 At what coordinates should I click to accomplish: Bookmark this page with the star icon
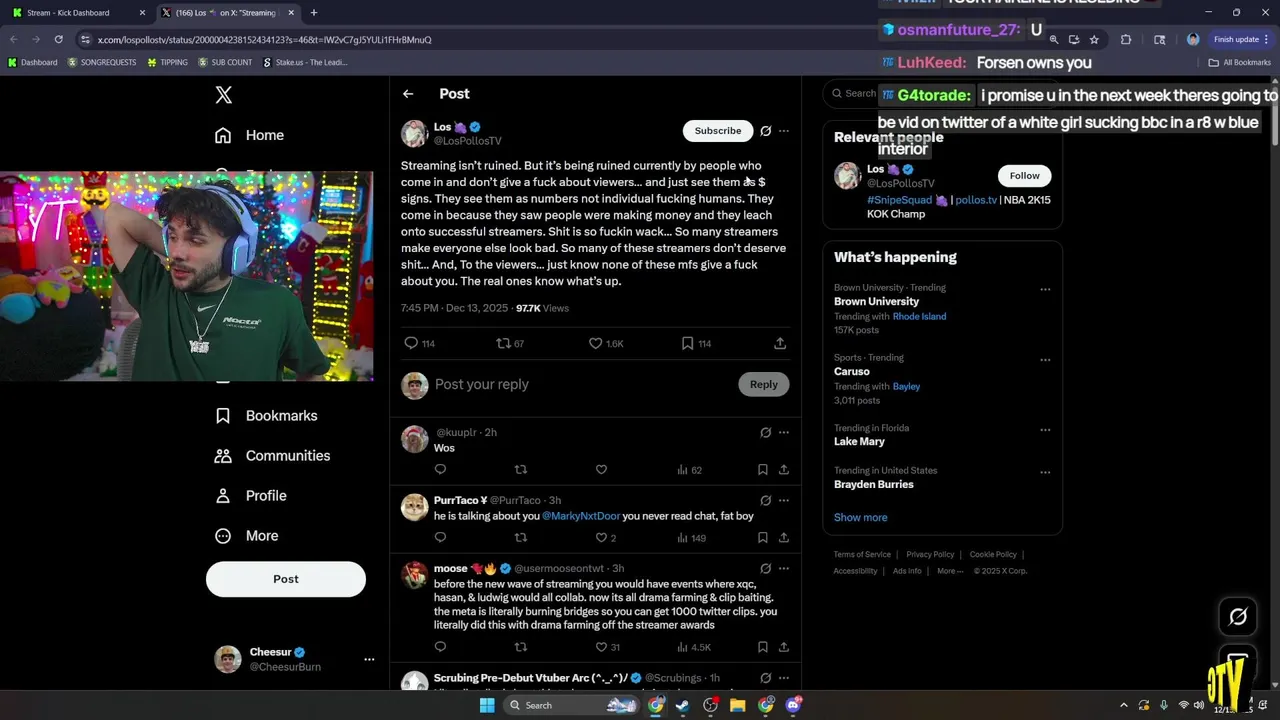click(x=1094, y=40)
